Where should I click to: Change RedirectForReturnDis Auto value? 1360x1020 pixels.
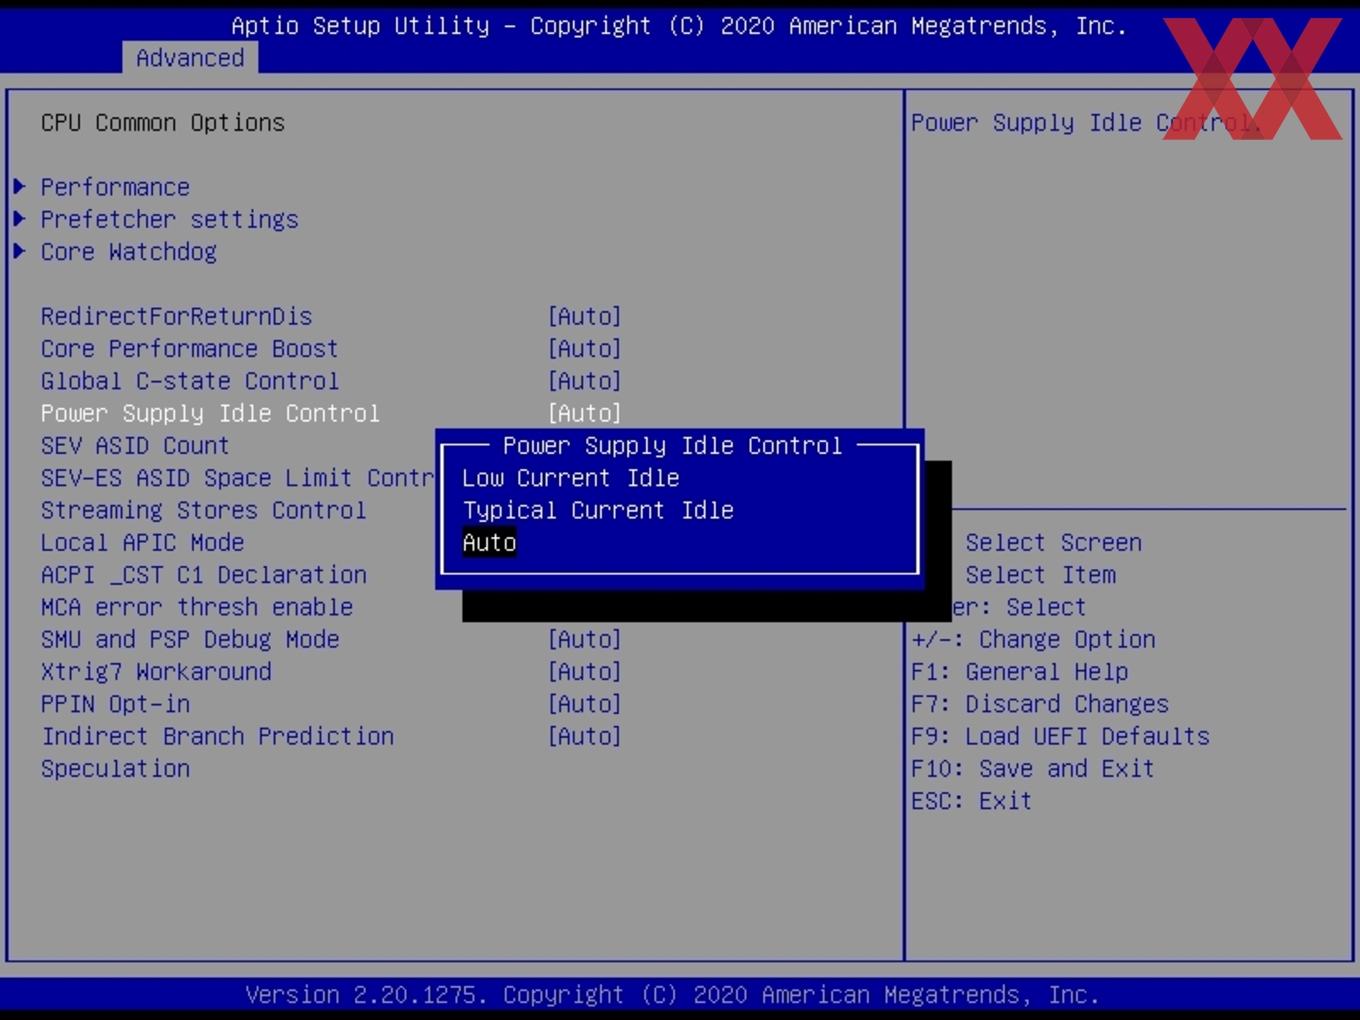pyautogui.click(x=585, y=316)
